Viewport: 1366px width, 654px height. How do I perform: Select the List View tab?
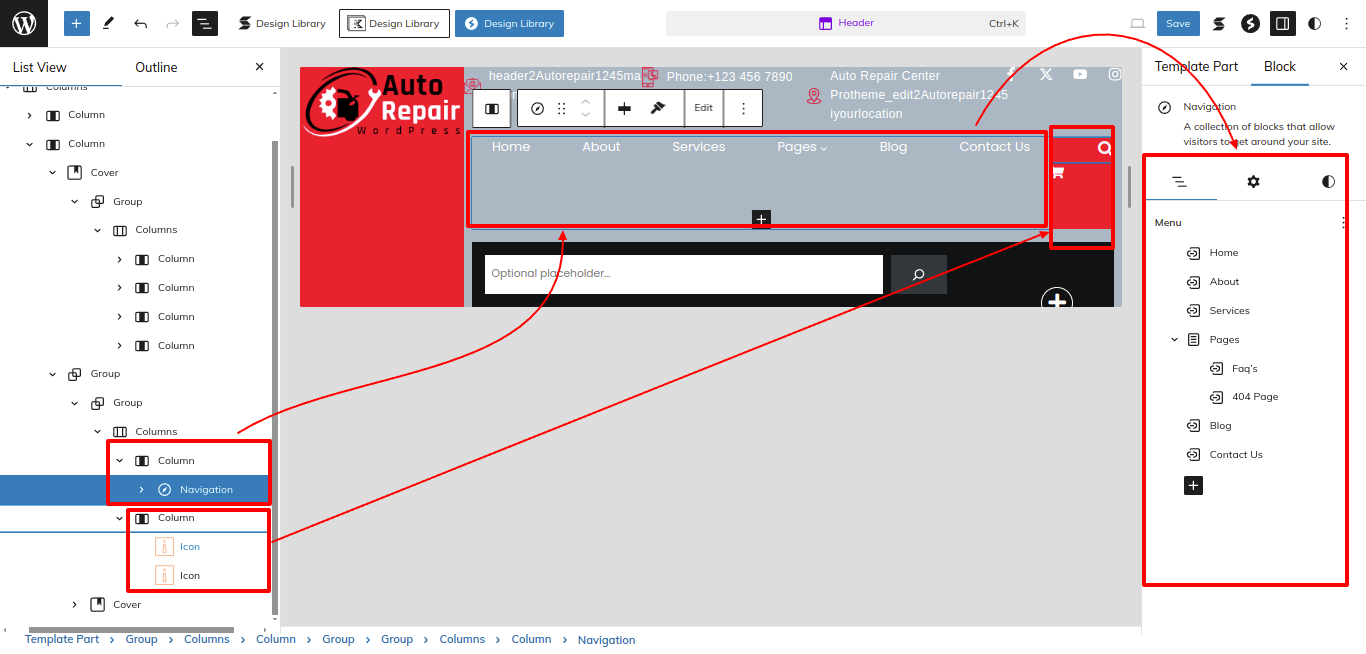click(x=40, y=67)
